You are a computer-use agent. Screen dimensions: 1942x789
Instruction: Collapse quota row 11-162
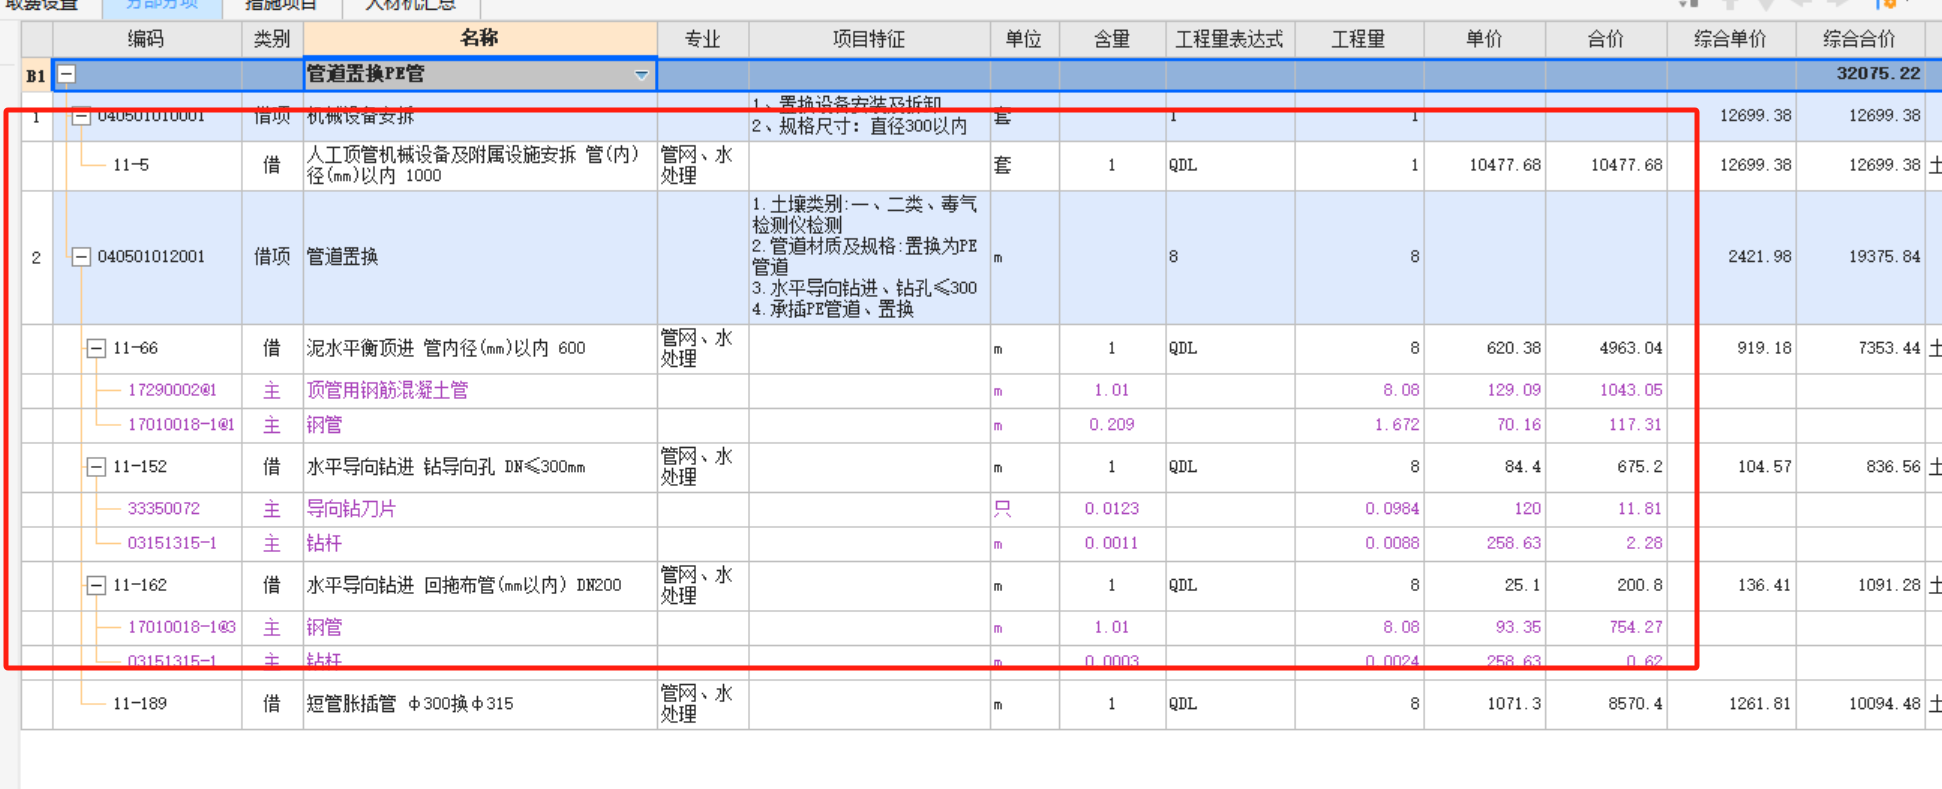96,585
